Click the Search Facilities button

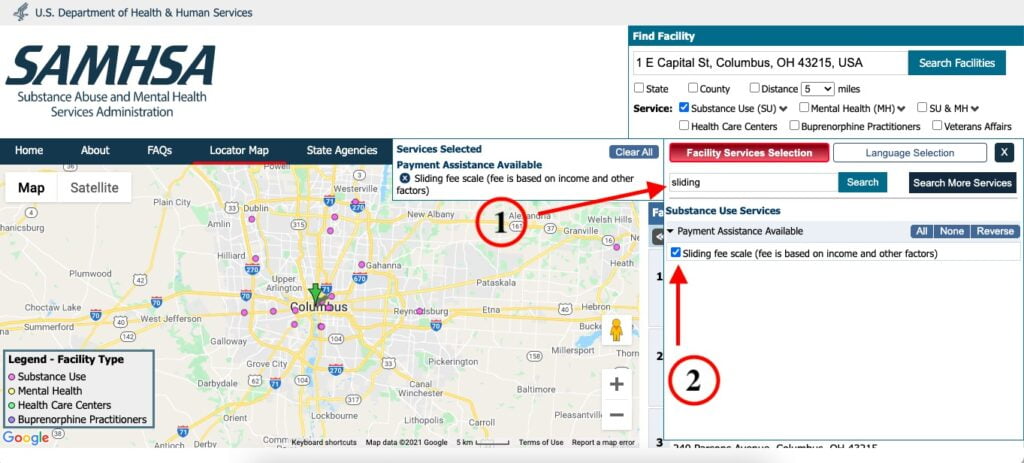pos(957,63)
